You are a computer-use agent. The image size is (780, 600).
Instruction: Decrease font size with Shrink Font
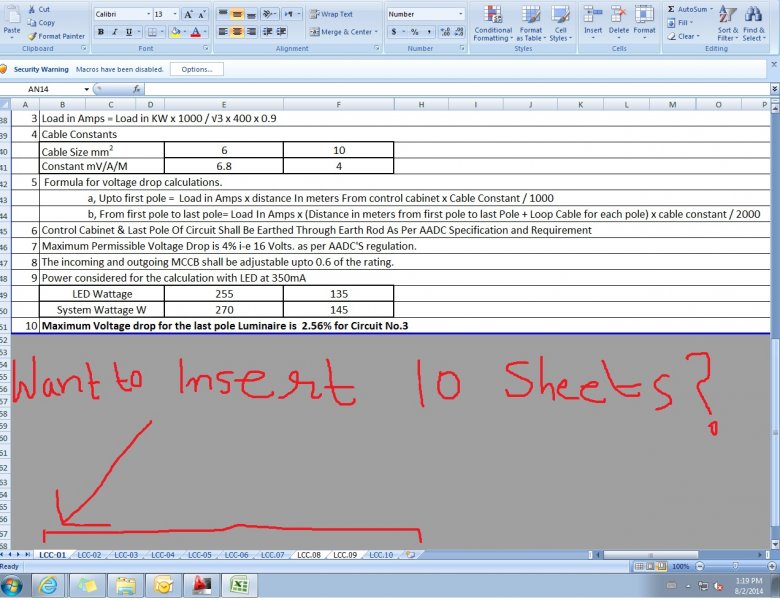pyautogui.click(x=201, y=14)
